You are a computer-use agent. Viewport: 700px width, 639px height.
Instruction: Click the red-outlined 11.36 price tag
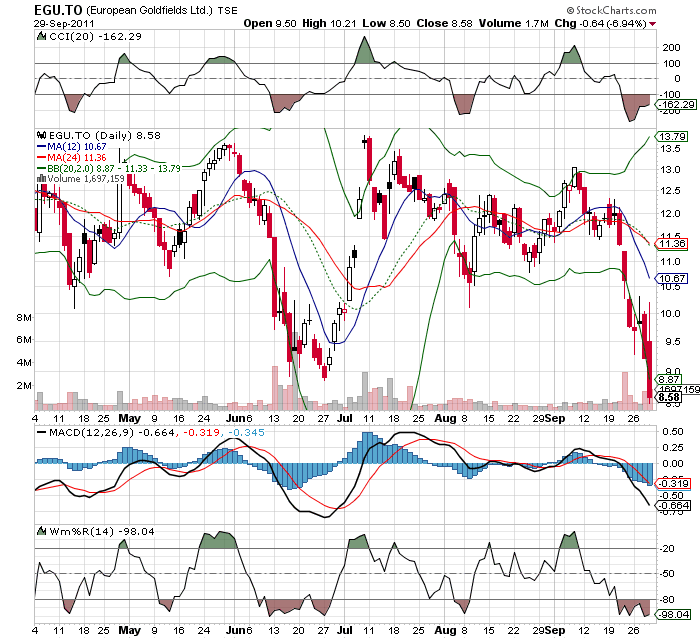[x=671, y=243]
